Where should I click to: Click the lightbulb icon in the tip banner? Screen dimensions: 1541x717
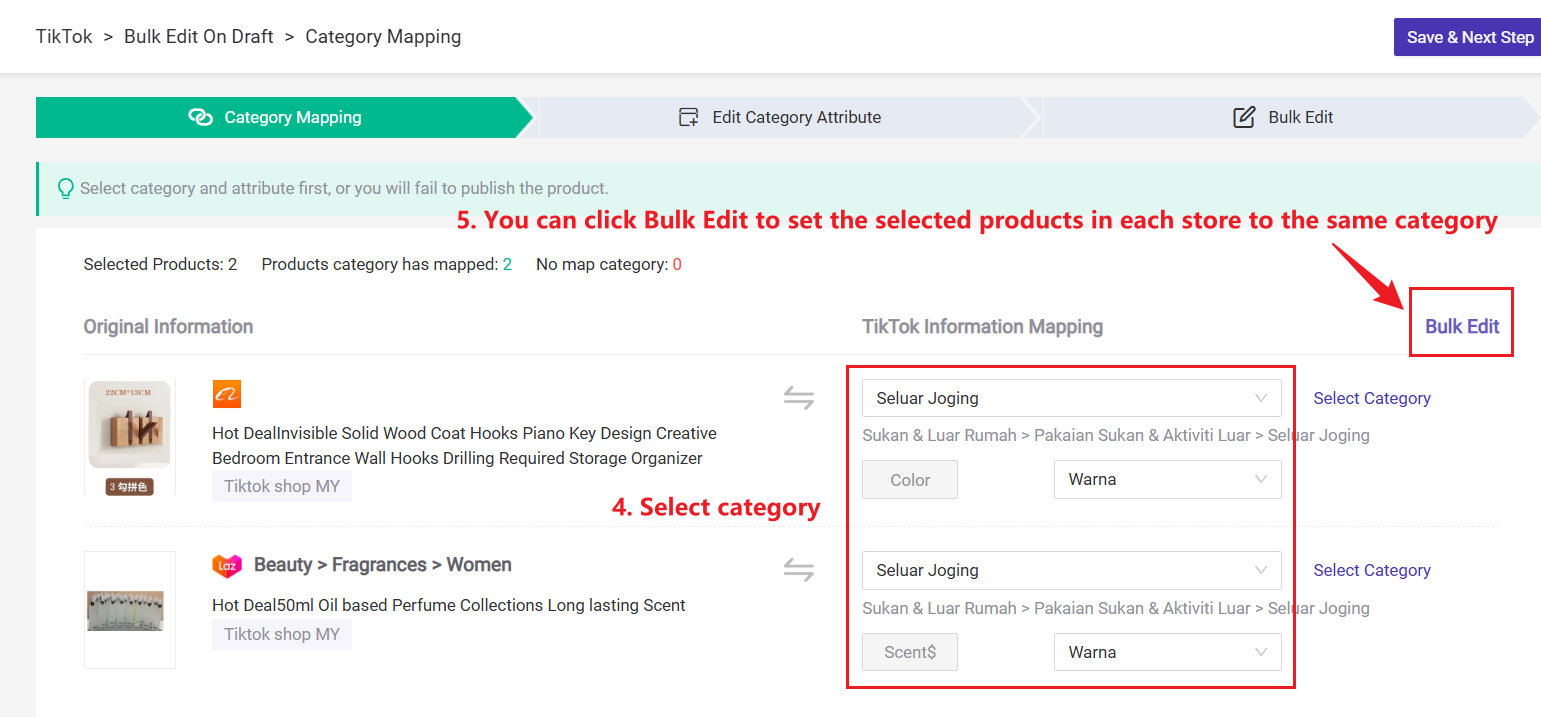65,188
